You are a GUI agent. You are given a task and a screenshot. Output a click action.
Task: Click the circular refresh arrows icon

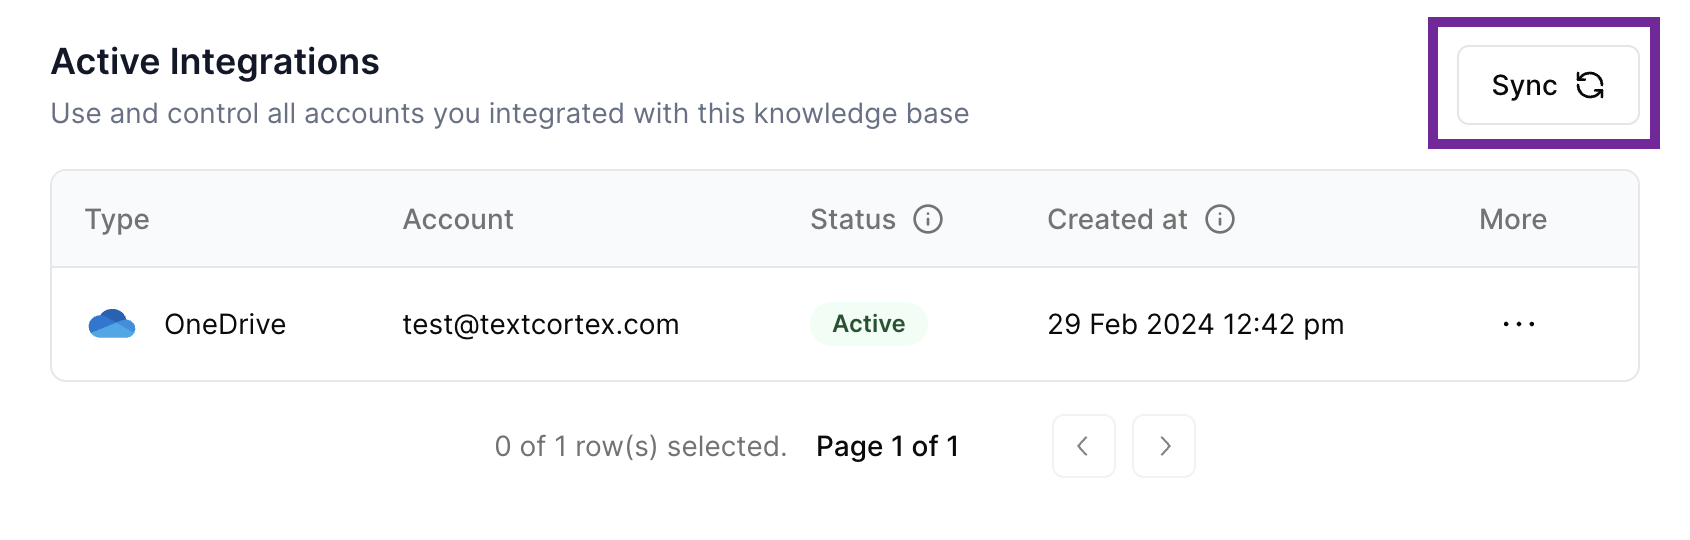click(1590, 86)
